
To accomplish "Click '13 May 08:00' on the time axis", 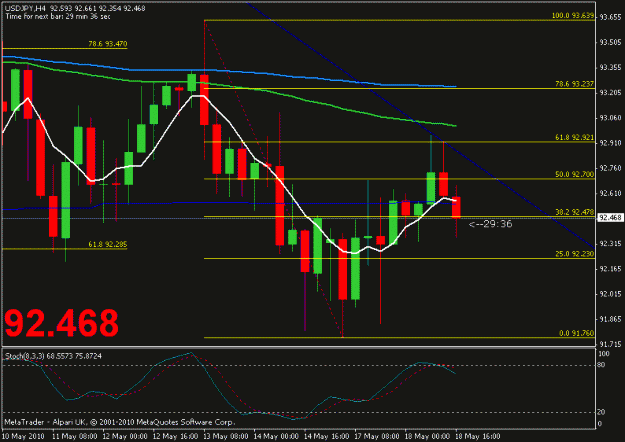I will [226, 436].
